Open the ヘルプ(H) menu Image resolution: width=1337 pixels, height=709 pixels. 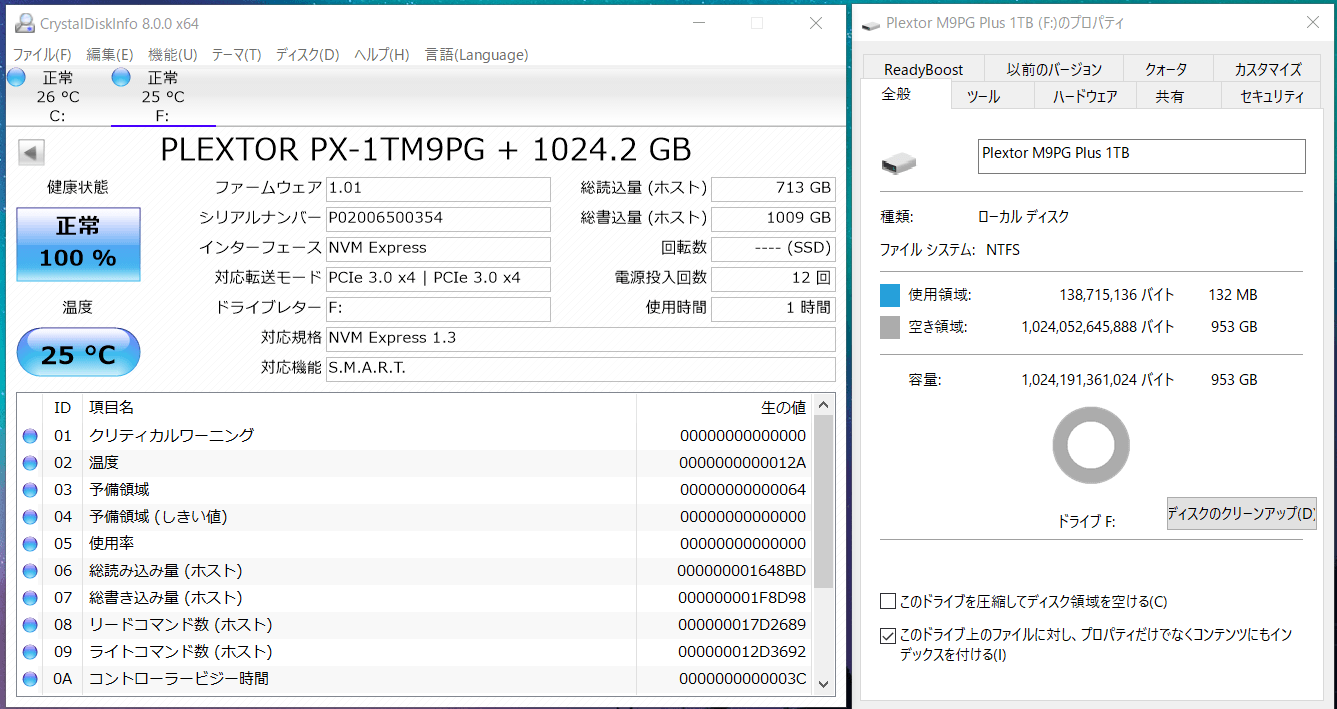pyautogui.click(x=382, y=55)
